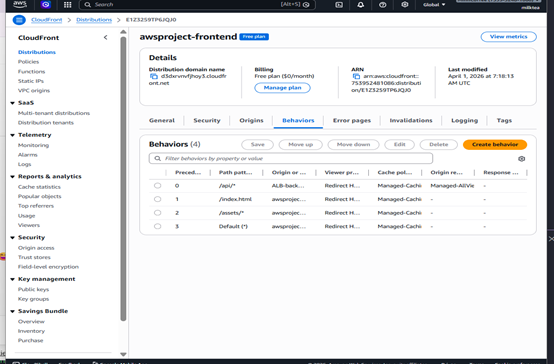
Task: Click the Delete behavior button
Action: coord(438,145)
